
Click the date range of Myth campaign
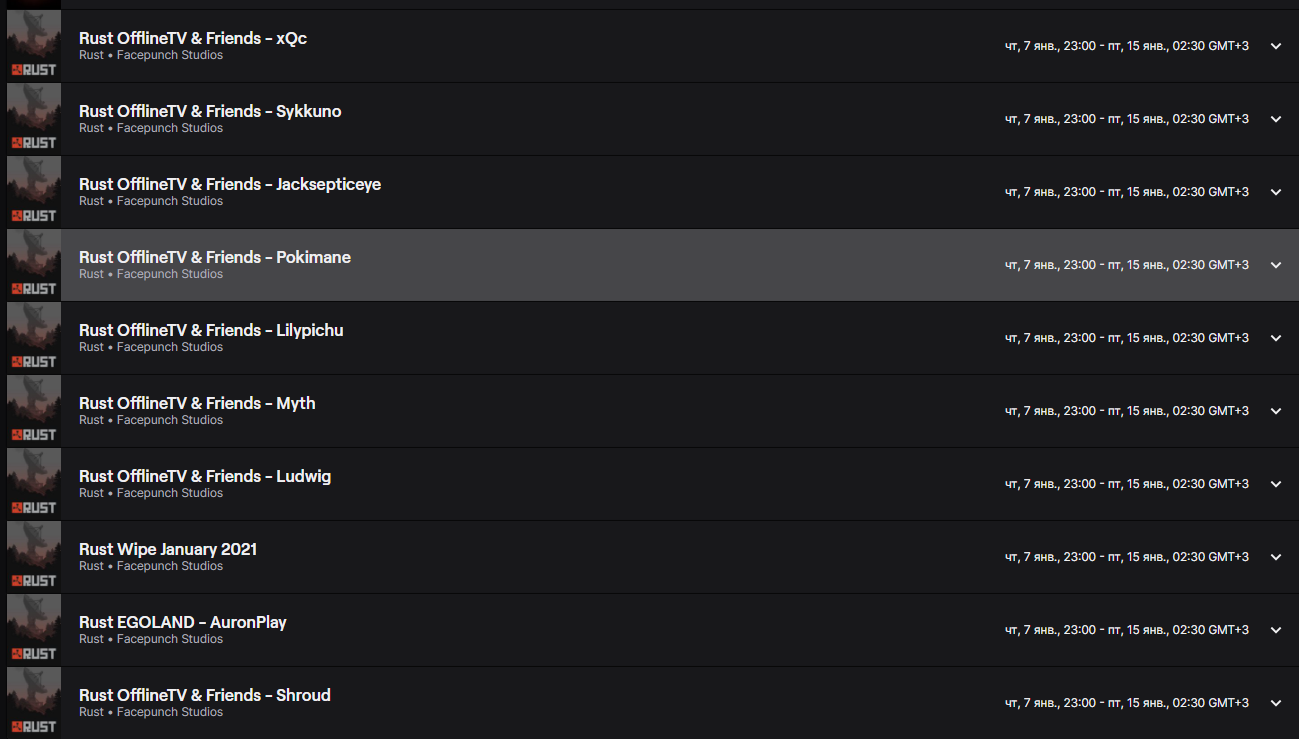click(x=1127, y=411)
